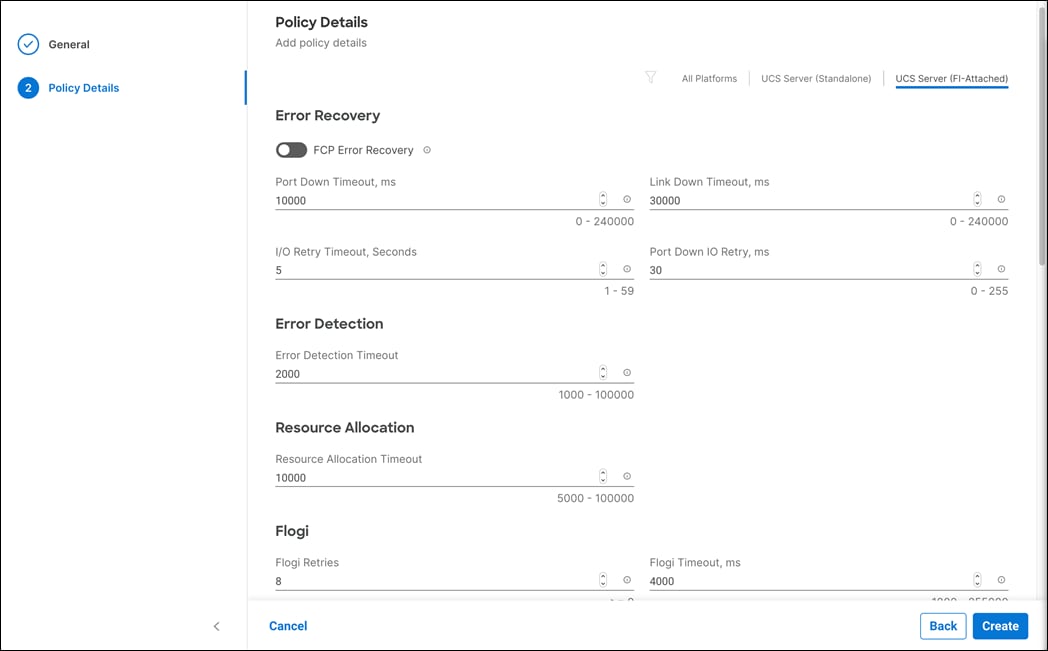The image size is (1048, 651).
Task: Click the Port Down IO Retry info icon
Action: tap(1001, 269)
